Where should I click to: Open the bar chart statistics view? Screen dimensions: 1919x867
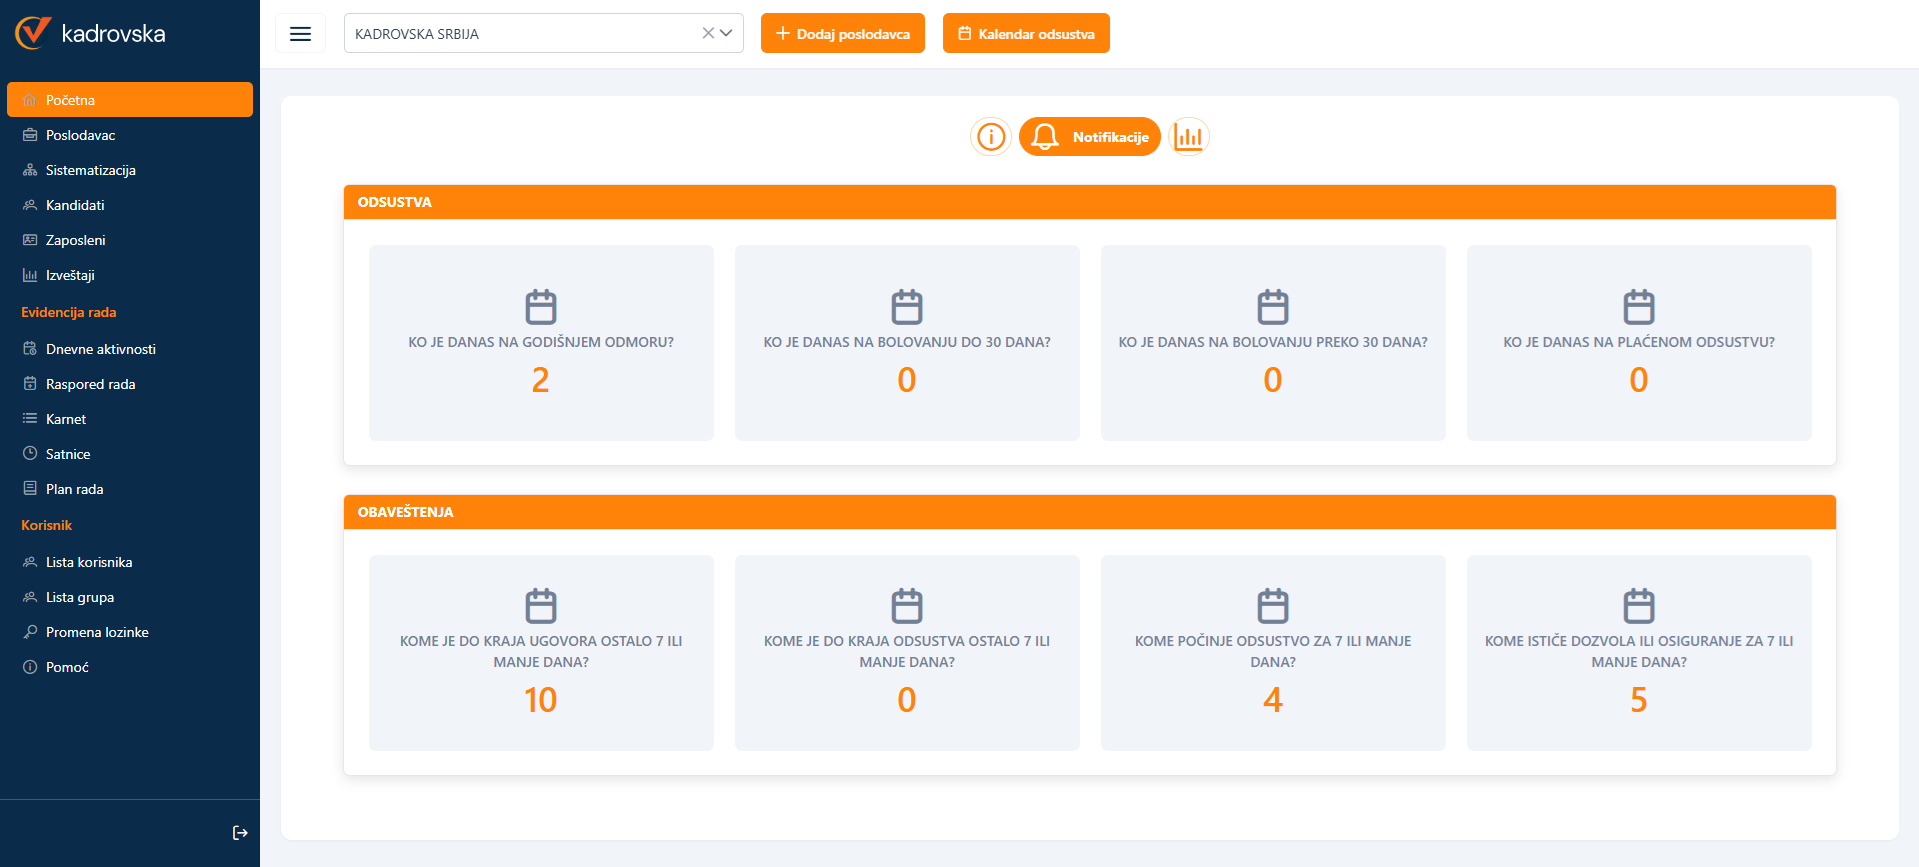pos(1188,137)
